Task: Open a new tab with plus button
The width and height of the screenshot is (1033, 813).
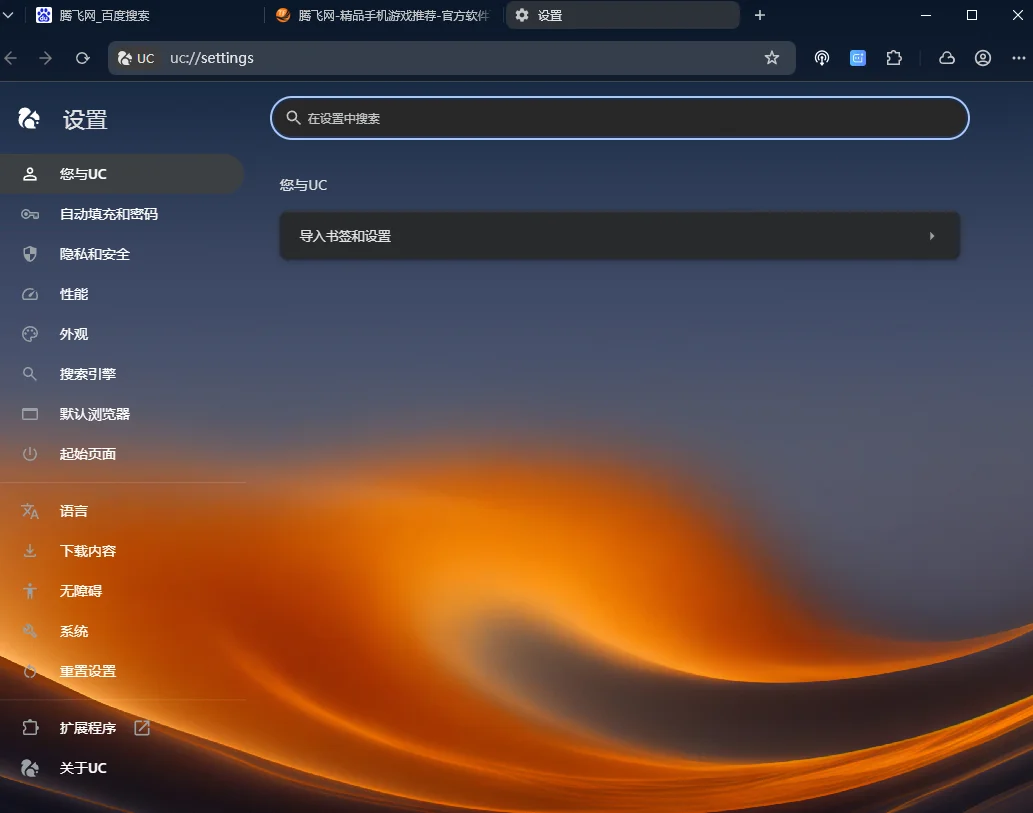Action: (x=760, y=15)
